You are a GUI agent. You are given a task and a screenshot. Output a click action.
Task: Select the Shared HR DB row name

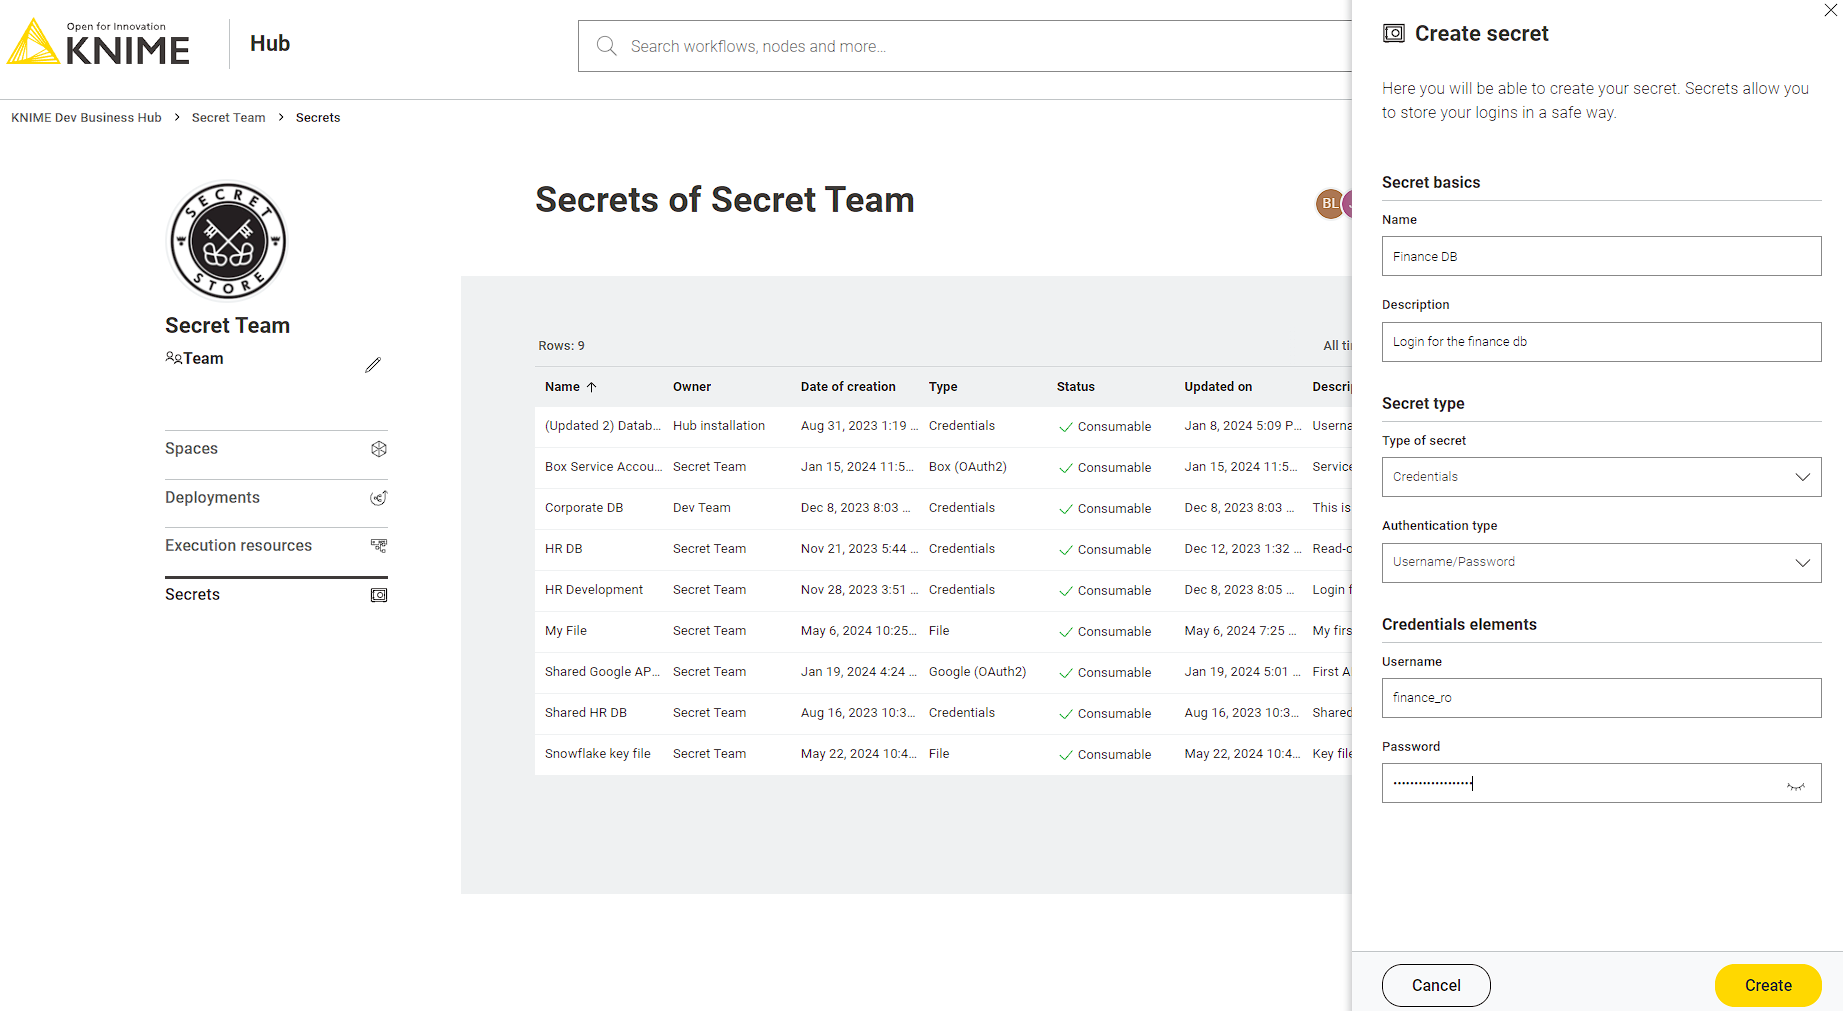(x=586, y=713)
